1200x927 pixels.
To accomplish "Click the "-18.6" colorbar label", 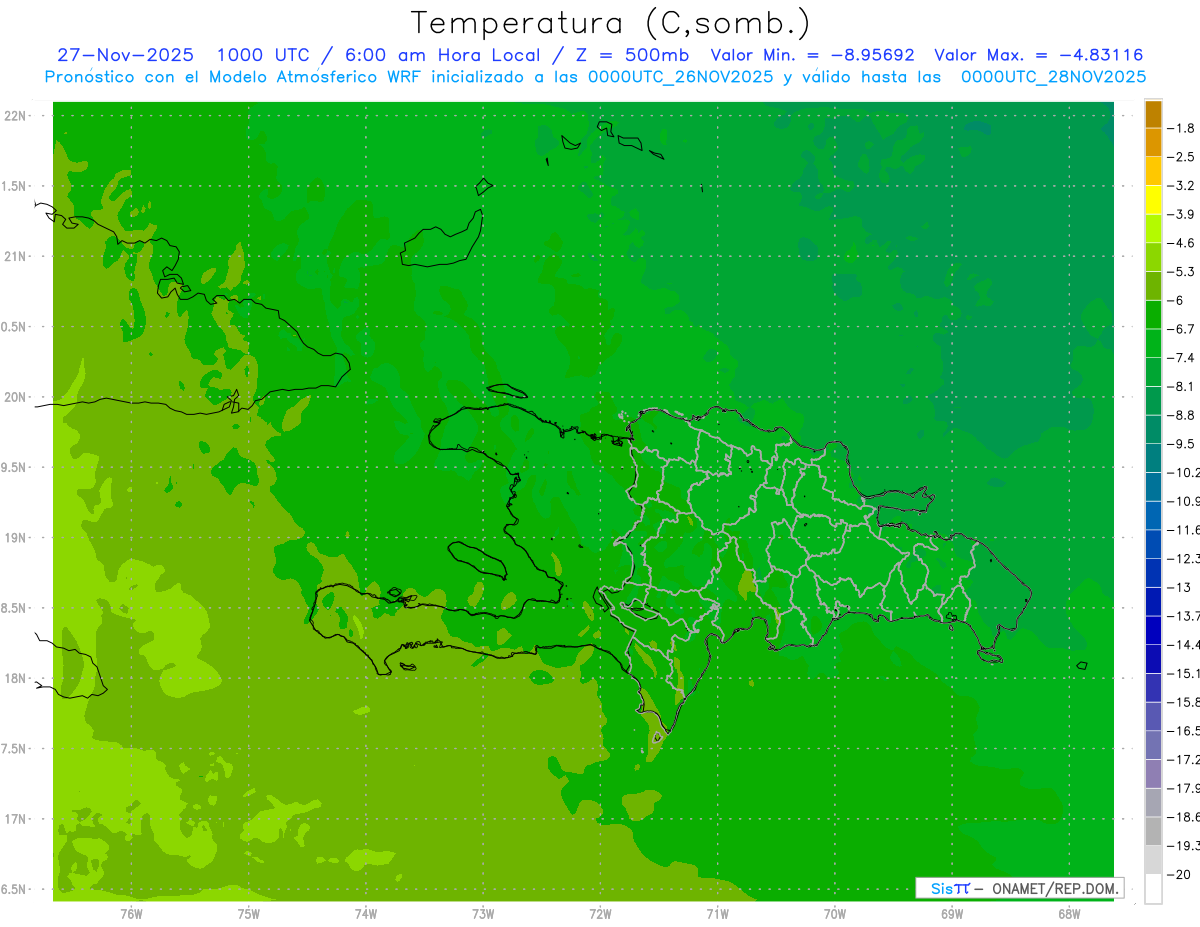I will [x=1185, y=817].
